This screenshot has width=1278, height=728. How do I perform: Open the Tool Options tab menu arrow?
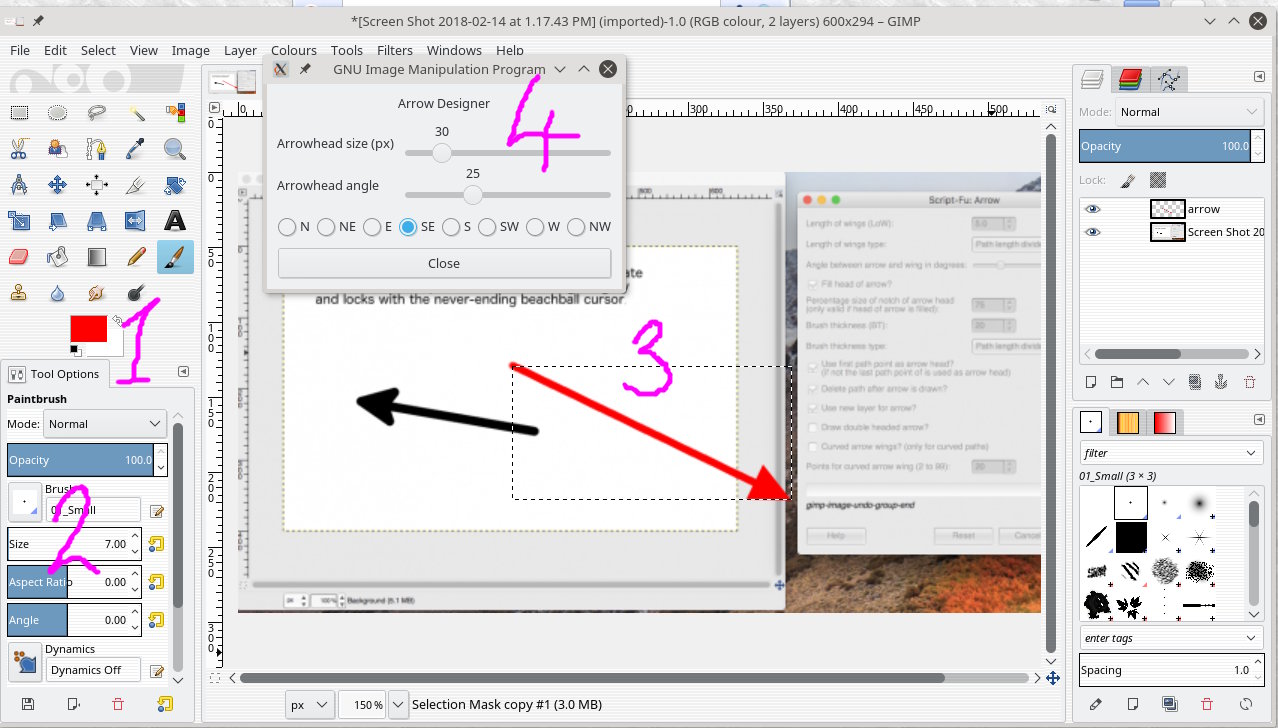[x=183, y=372]
